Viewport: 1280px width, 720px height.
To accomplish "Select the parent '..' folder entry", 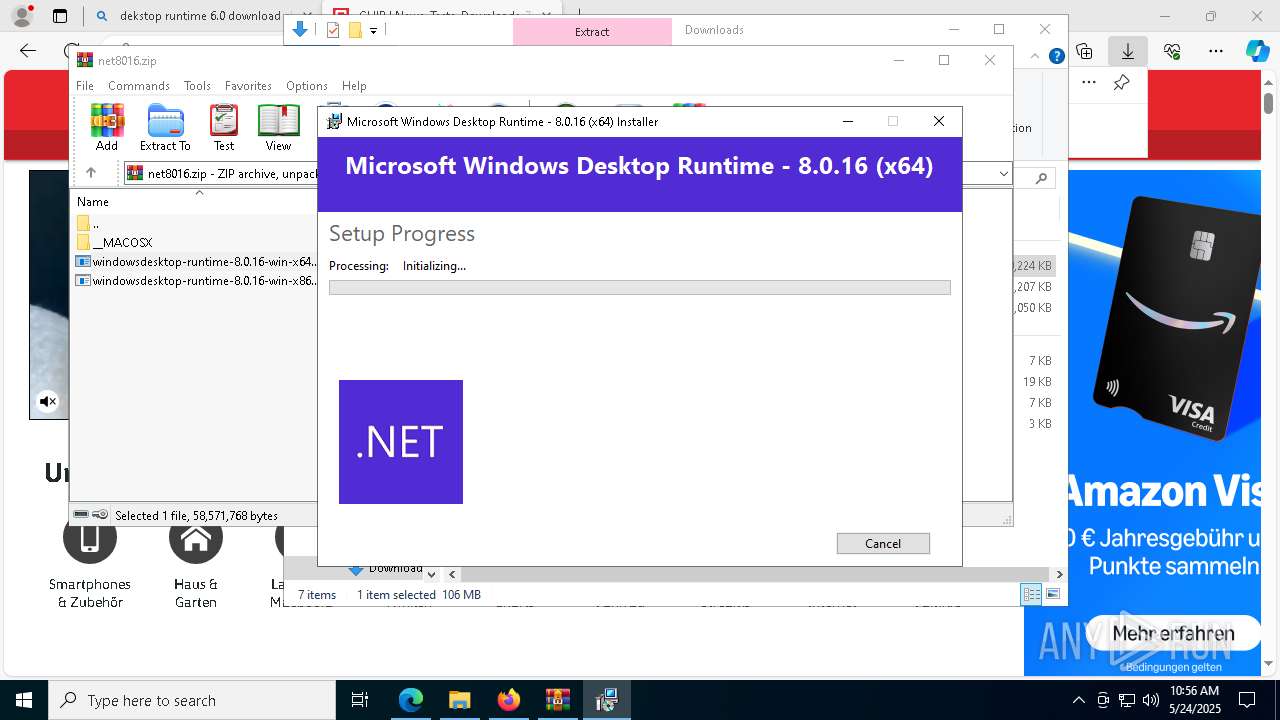I will pos(88,223).
